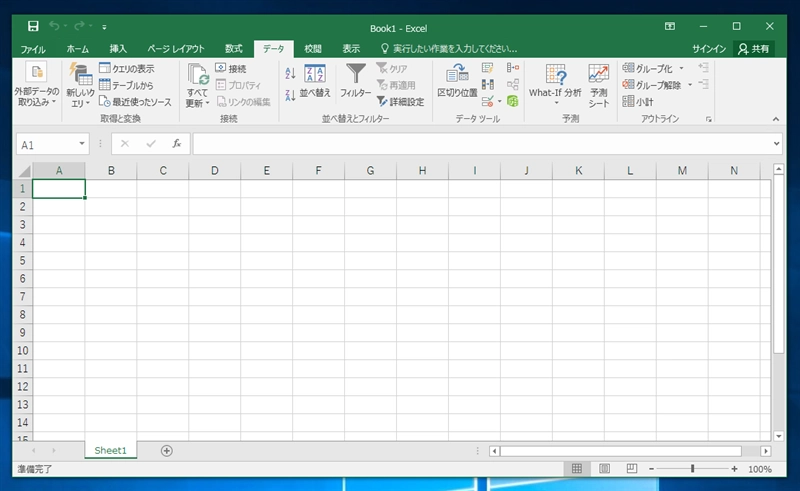Click the 共有 share button

[x=754, y=49]
